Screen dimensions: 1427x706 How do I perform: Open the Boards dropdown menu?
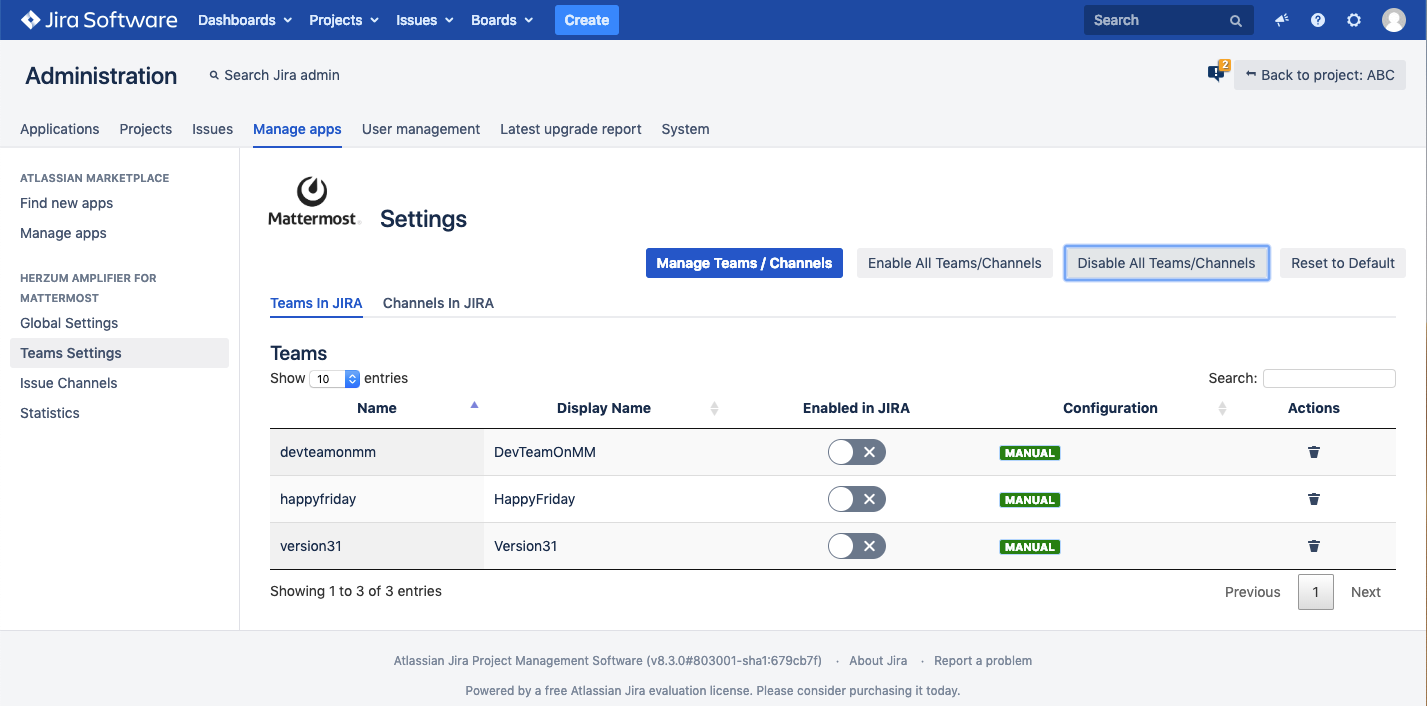tap(502, 20)
